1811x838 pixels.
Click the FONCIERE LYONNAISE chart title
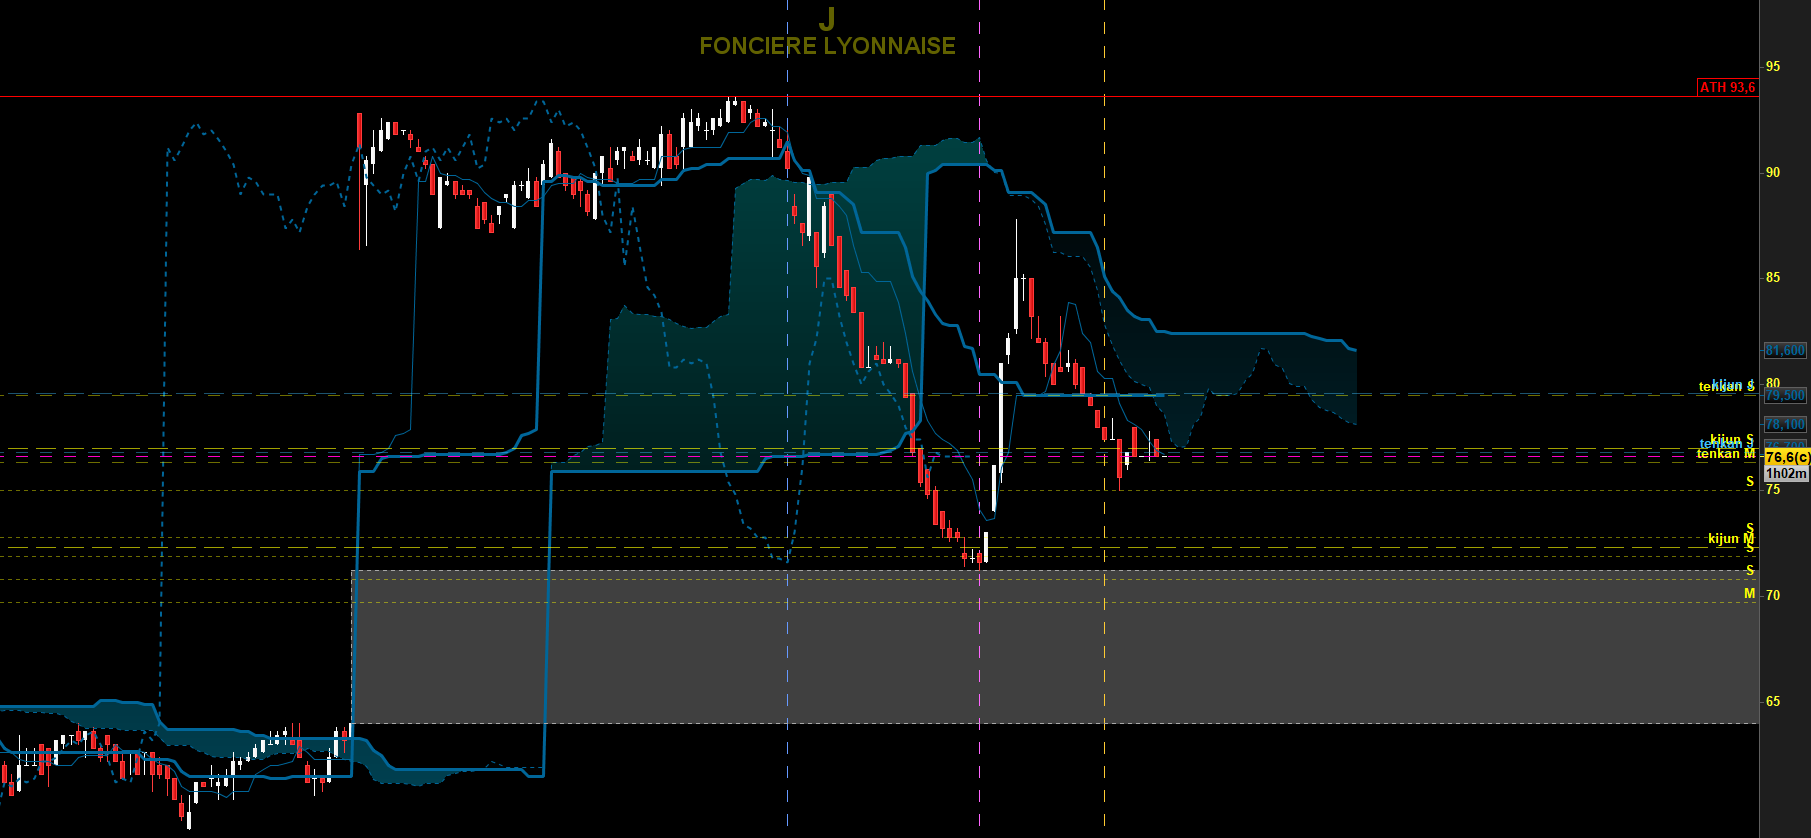click(827, 46)
